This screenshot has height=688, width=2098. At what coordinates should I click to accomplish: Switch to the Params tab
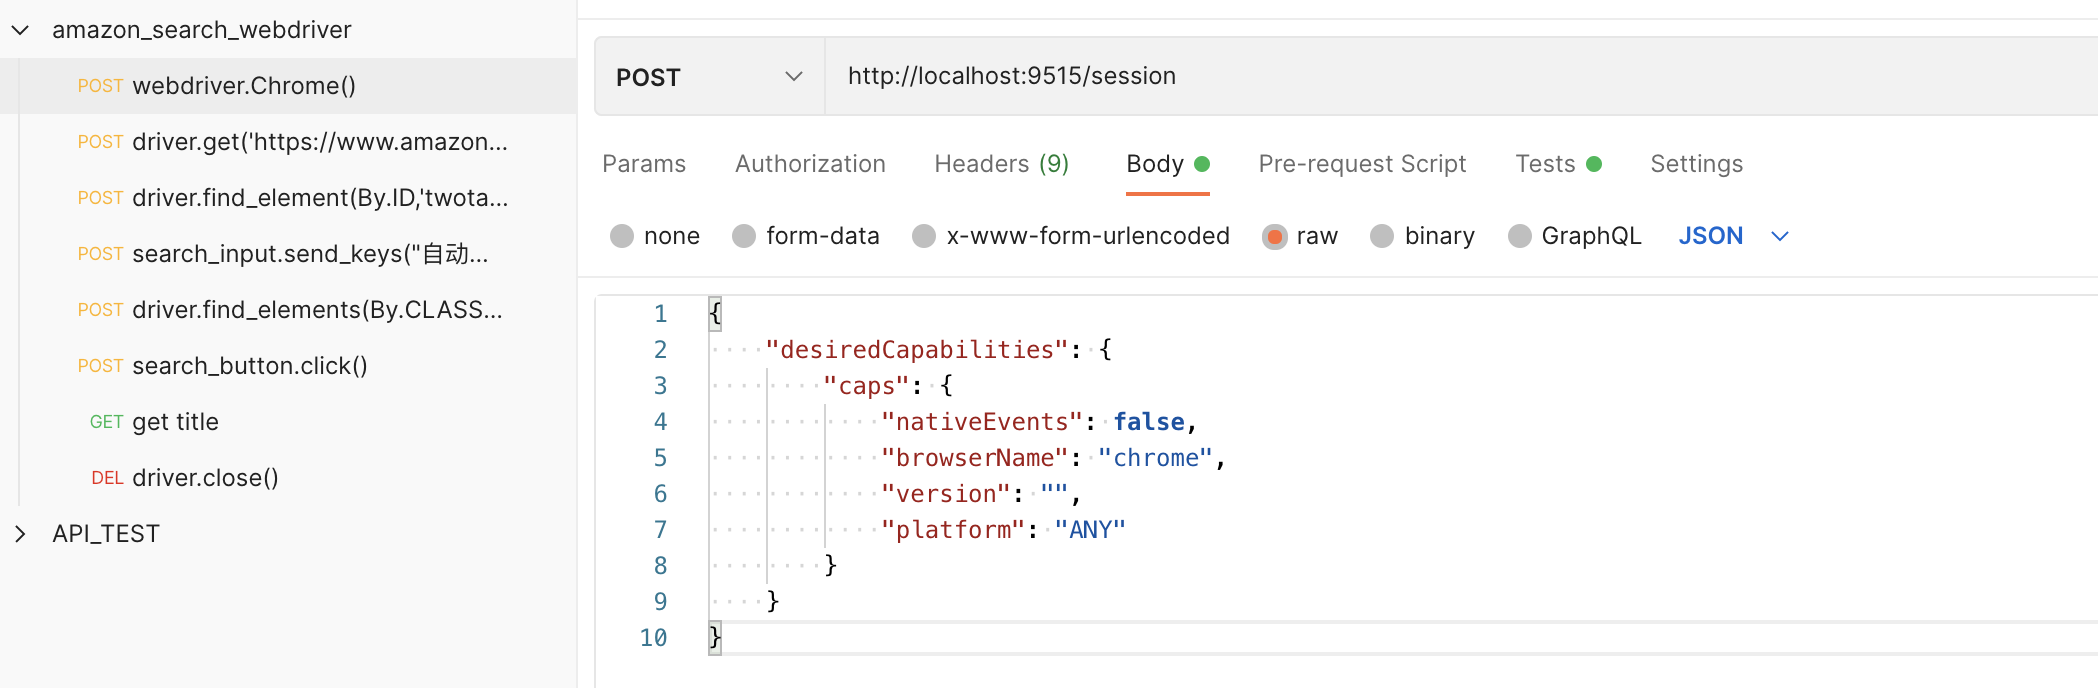tap(644, 164)
